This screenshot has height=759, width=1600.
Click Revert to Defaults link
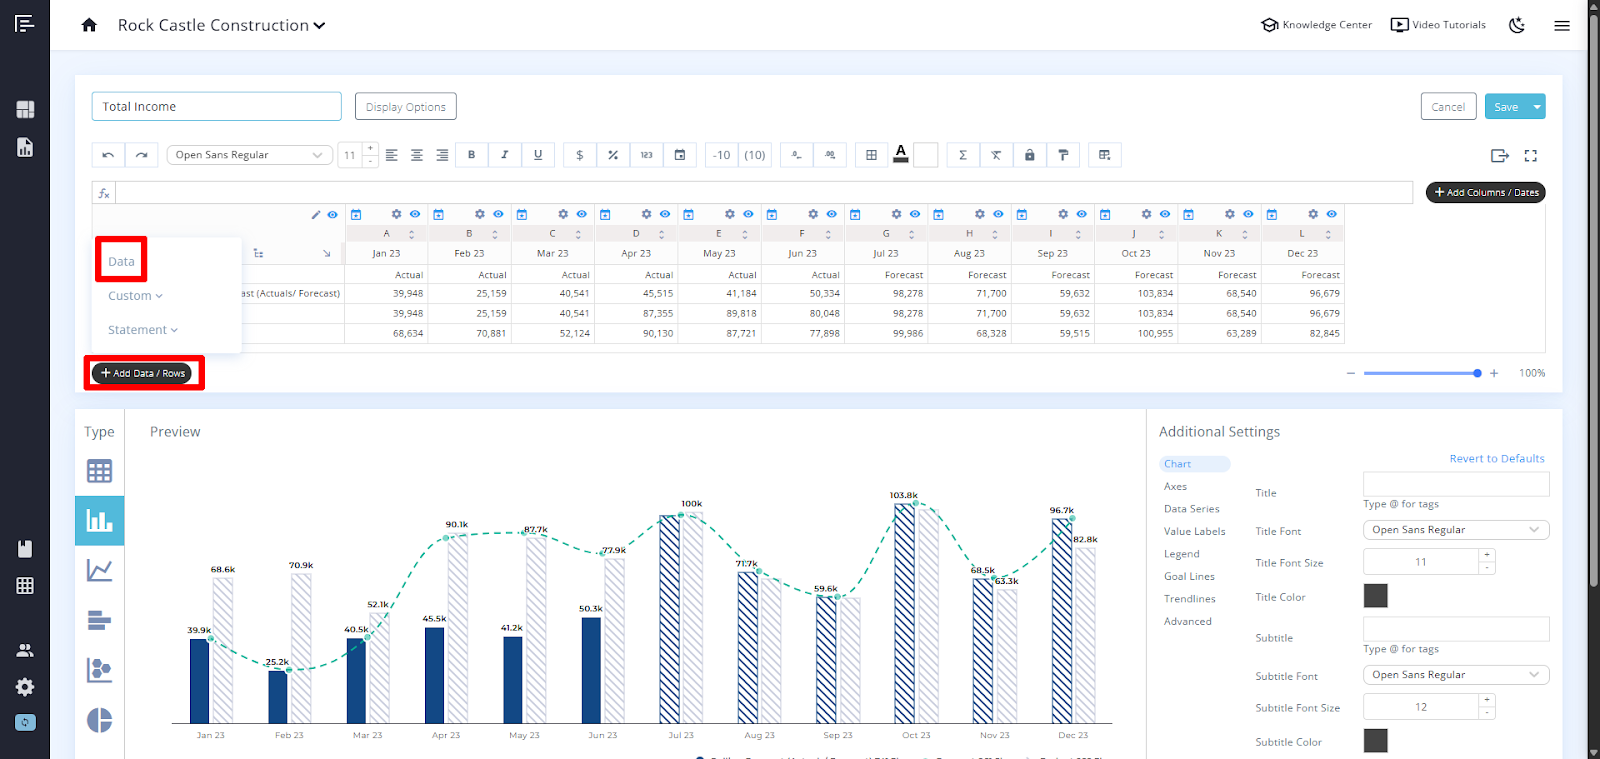tap(1496, 459)
